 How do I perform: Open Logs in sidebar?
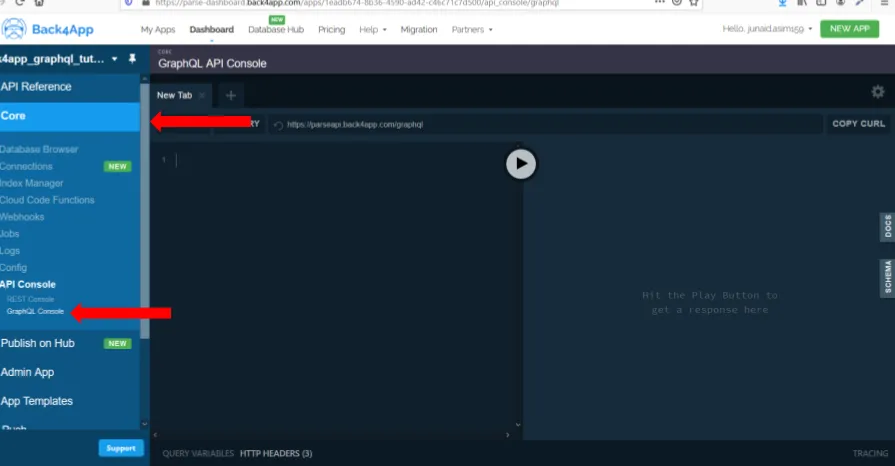point(10,251)
